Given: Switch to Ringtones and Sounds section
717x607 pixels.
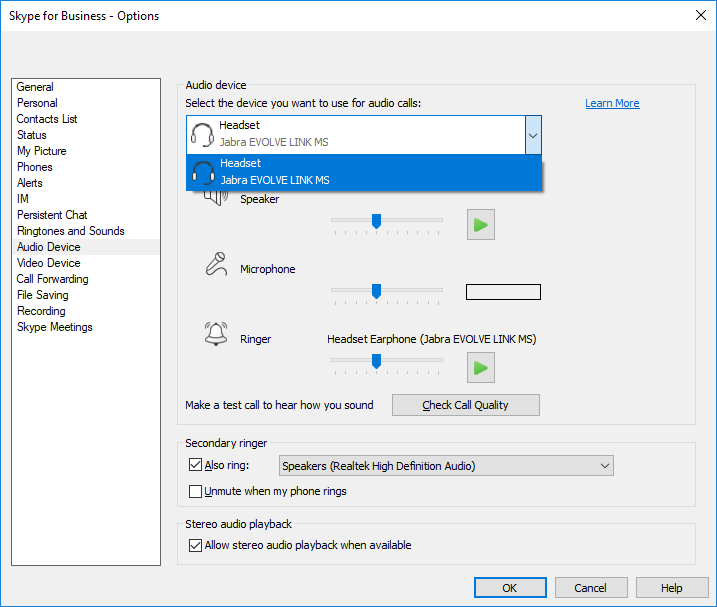Looking at the screenshot, I should pyautogui.click(x=70, y=231).
